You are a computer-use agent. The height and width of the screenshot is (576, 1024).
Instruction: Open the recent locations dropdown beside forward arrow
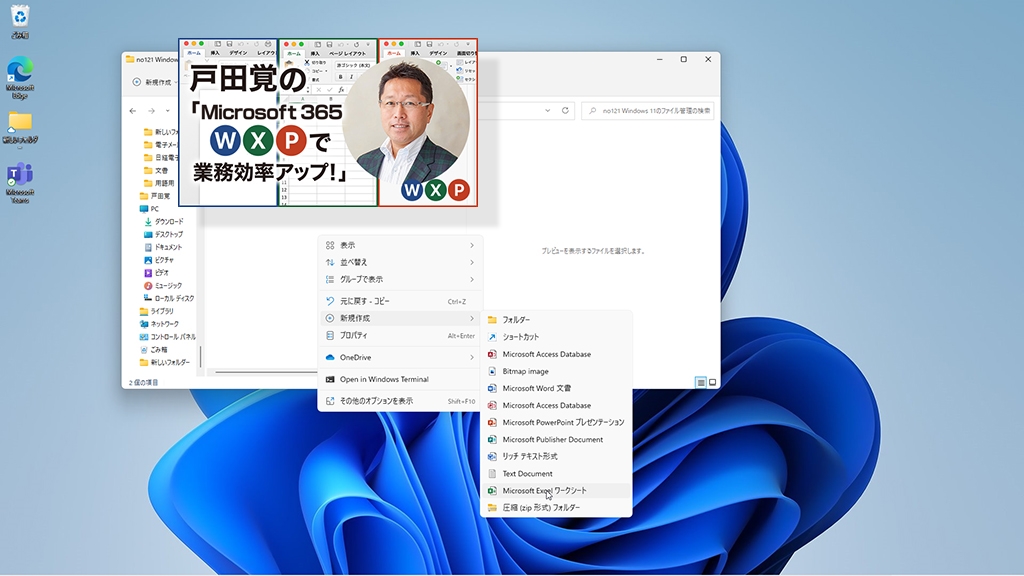[167, 111]
